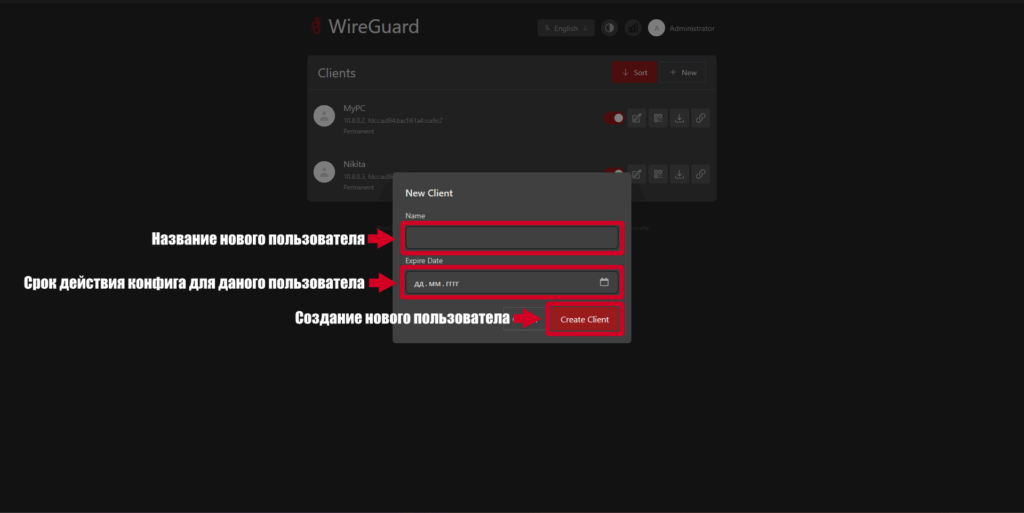Edit the MyPC client
Image resolution: width=1024 pixels, height=513 pixels.
tap(637, 118)
